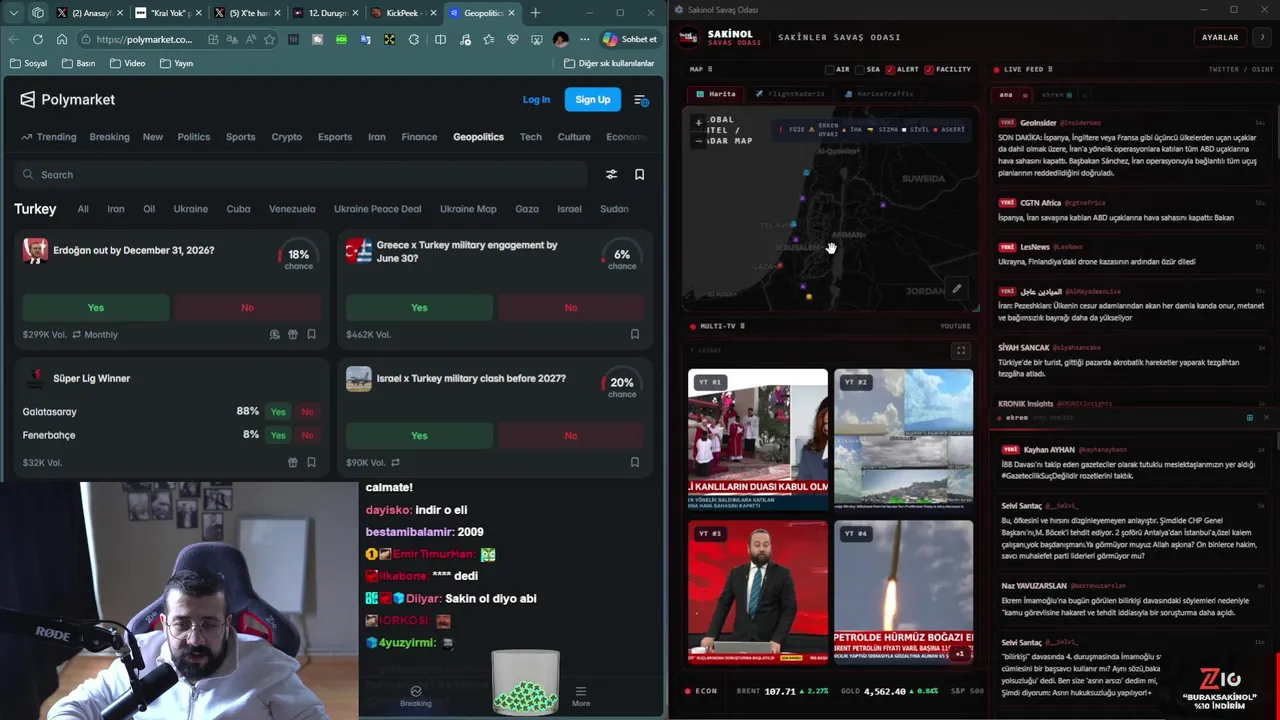
Task: Open Israel filter chip in topic row
Action: click(x=569, y=209)
